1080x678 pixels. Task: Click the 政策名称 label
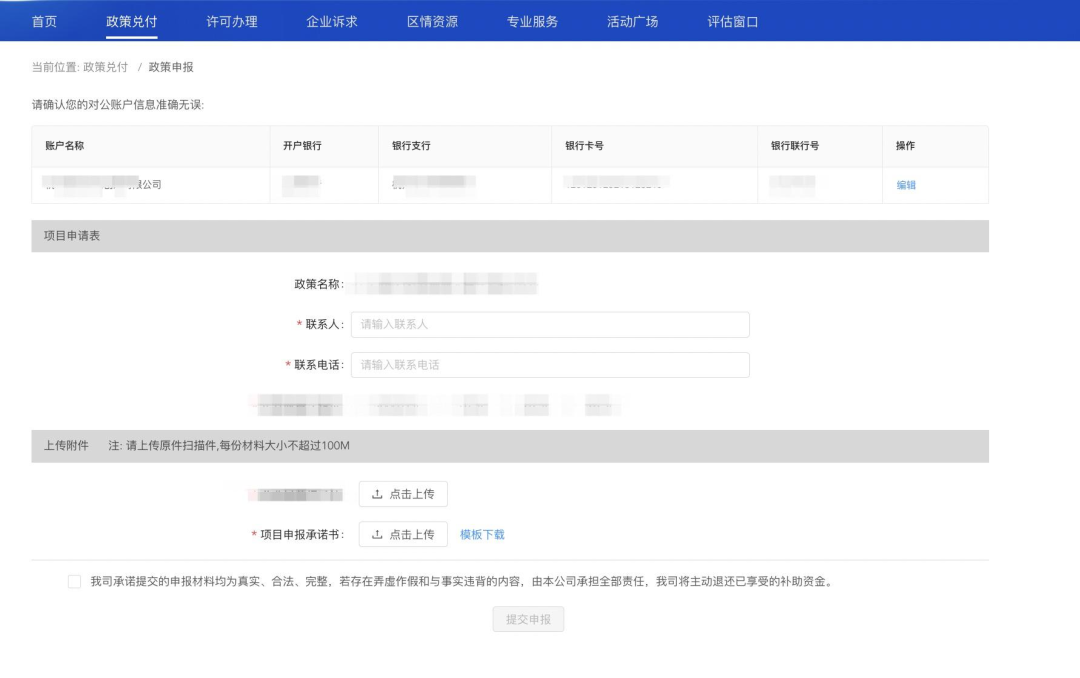319,284
